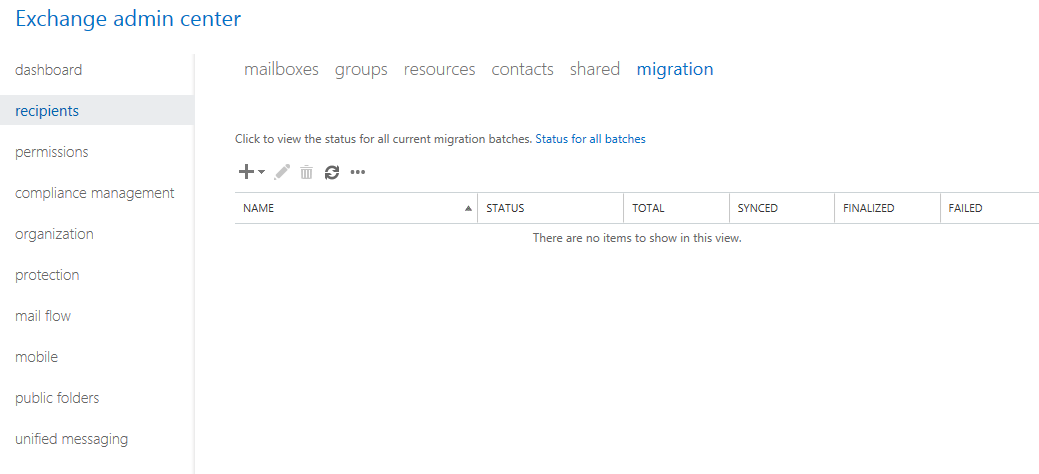Screen dimensions: 1039x474
Task: Click the FINALIZED column header
Action: coord(887,208)
